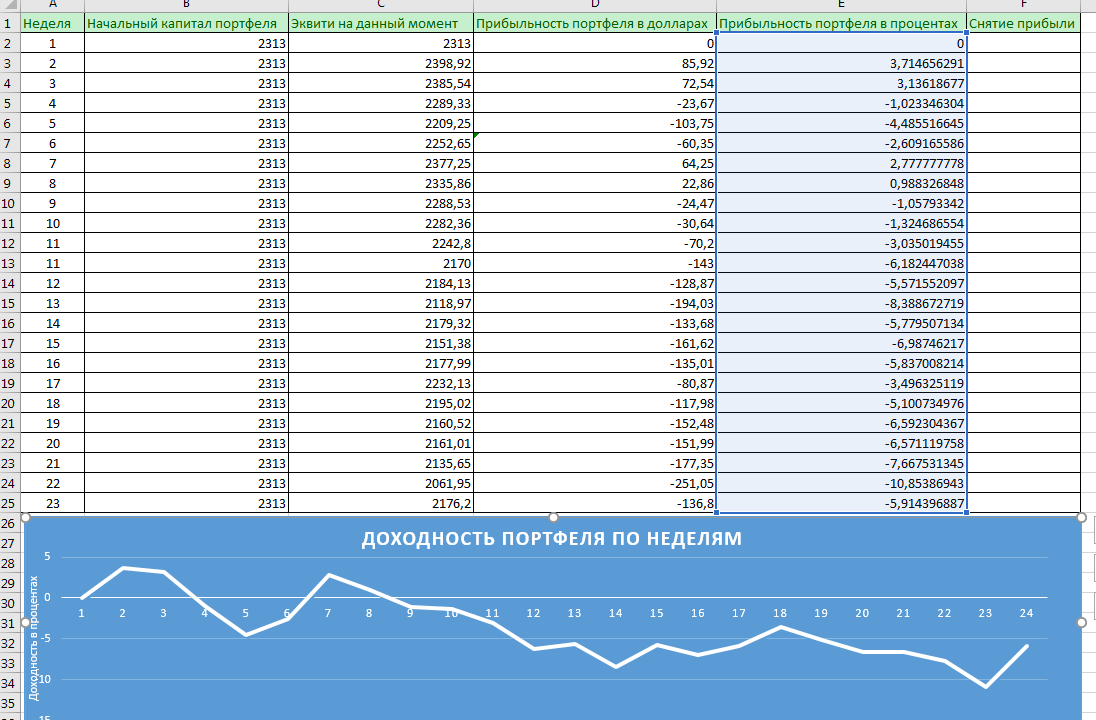Select the row 13 header
The width and height of the screenshot is (1096, 720).
[x=10, y=263]
